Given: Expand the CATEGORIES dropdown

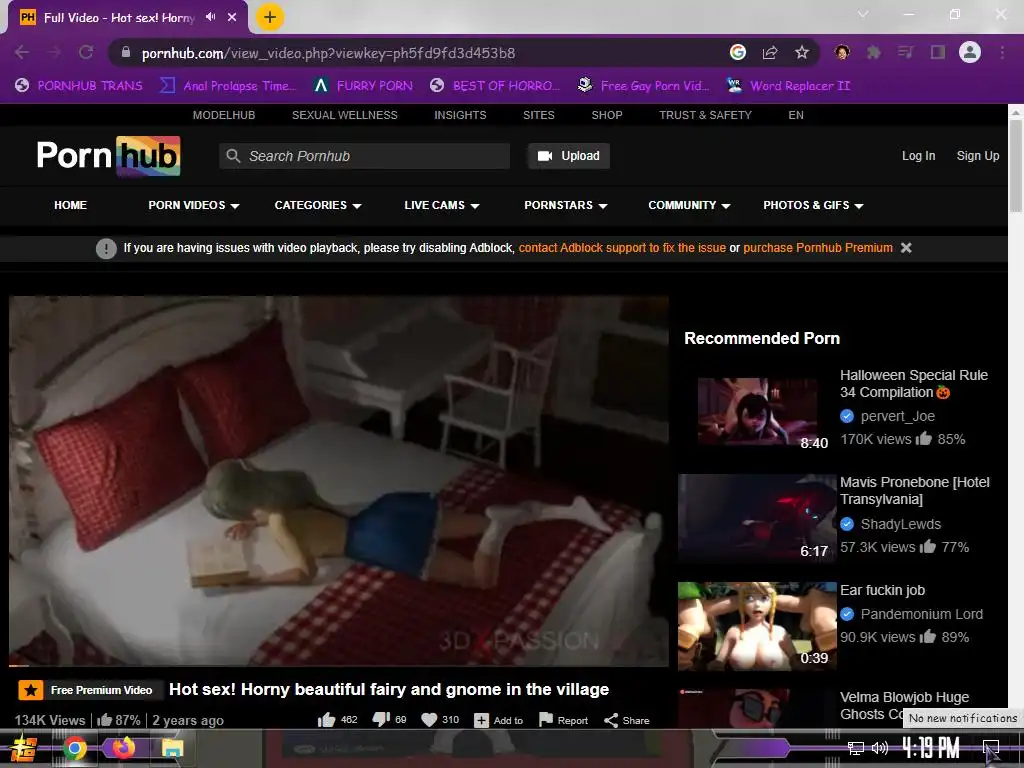Looking at the screenshot, I should [318, 205].
